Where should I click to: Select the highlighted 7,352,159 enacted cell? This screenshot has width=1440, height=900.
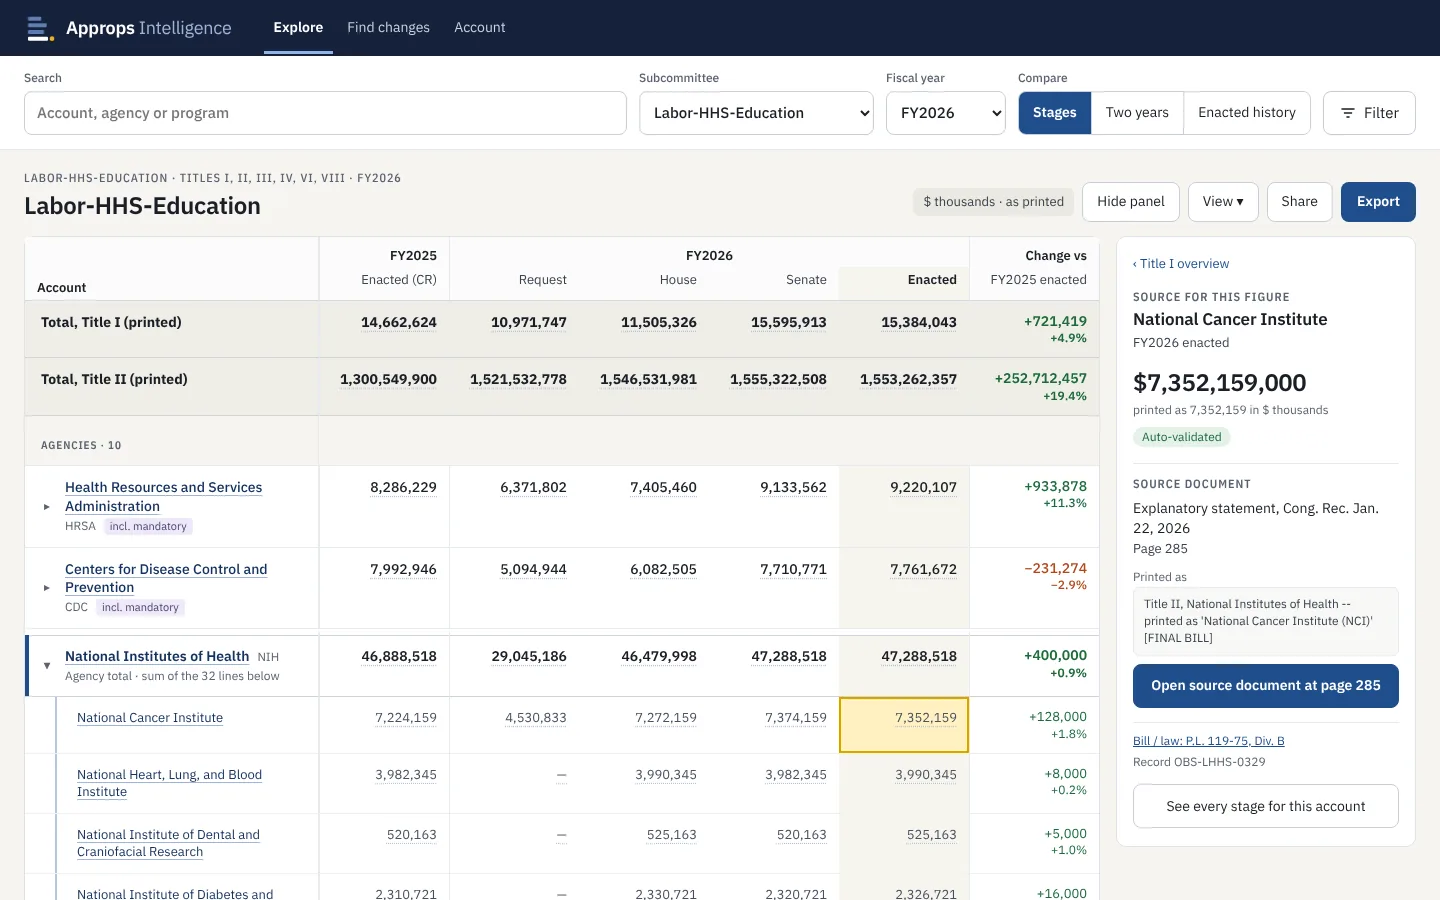pos(904,725)
